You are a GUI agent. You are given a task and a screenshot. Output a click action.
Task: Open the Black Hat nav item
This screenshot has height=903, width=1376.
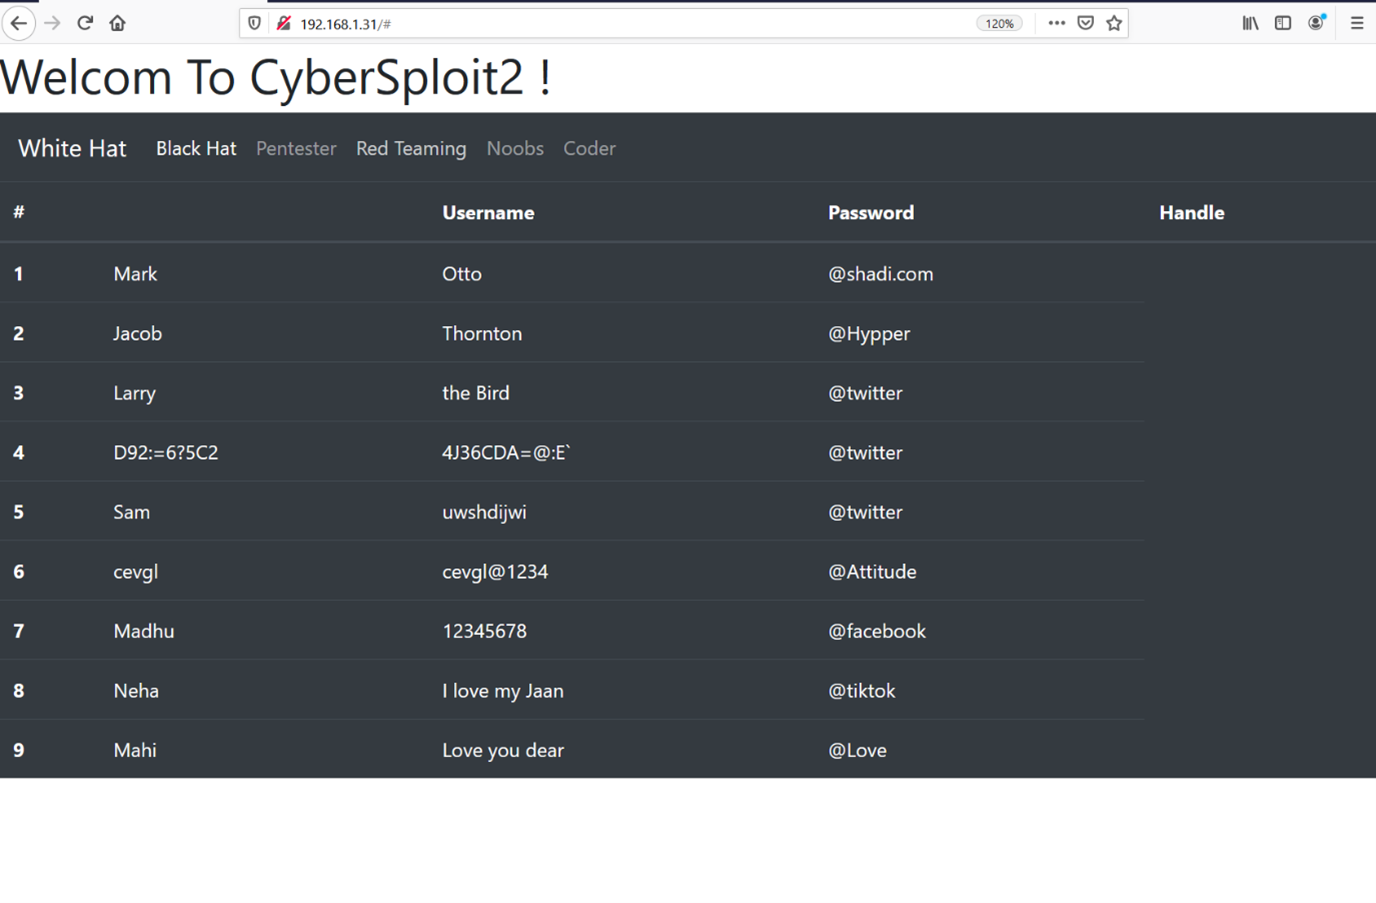pos(196,149)
